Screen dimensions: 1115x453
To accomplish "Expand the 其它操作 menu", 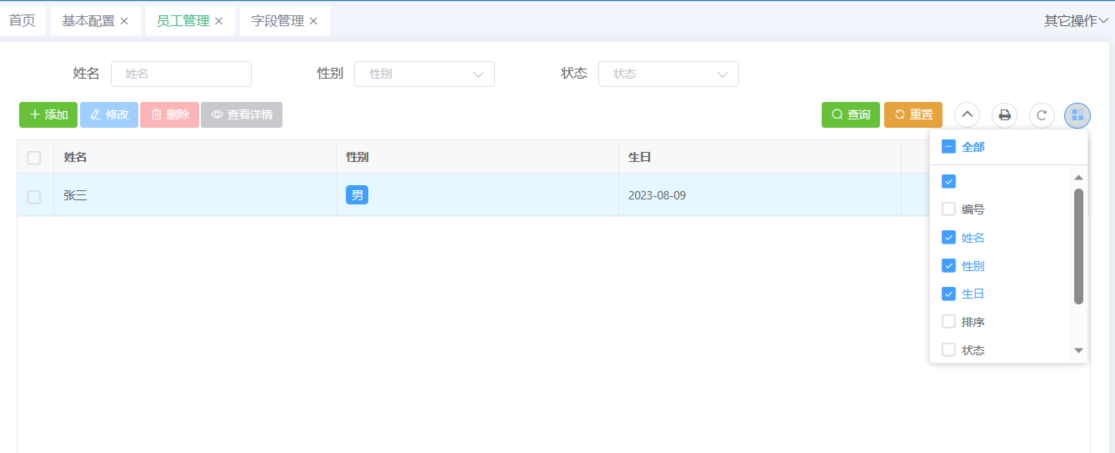I will [1076, 21].
